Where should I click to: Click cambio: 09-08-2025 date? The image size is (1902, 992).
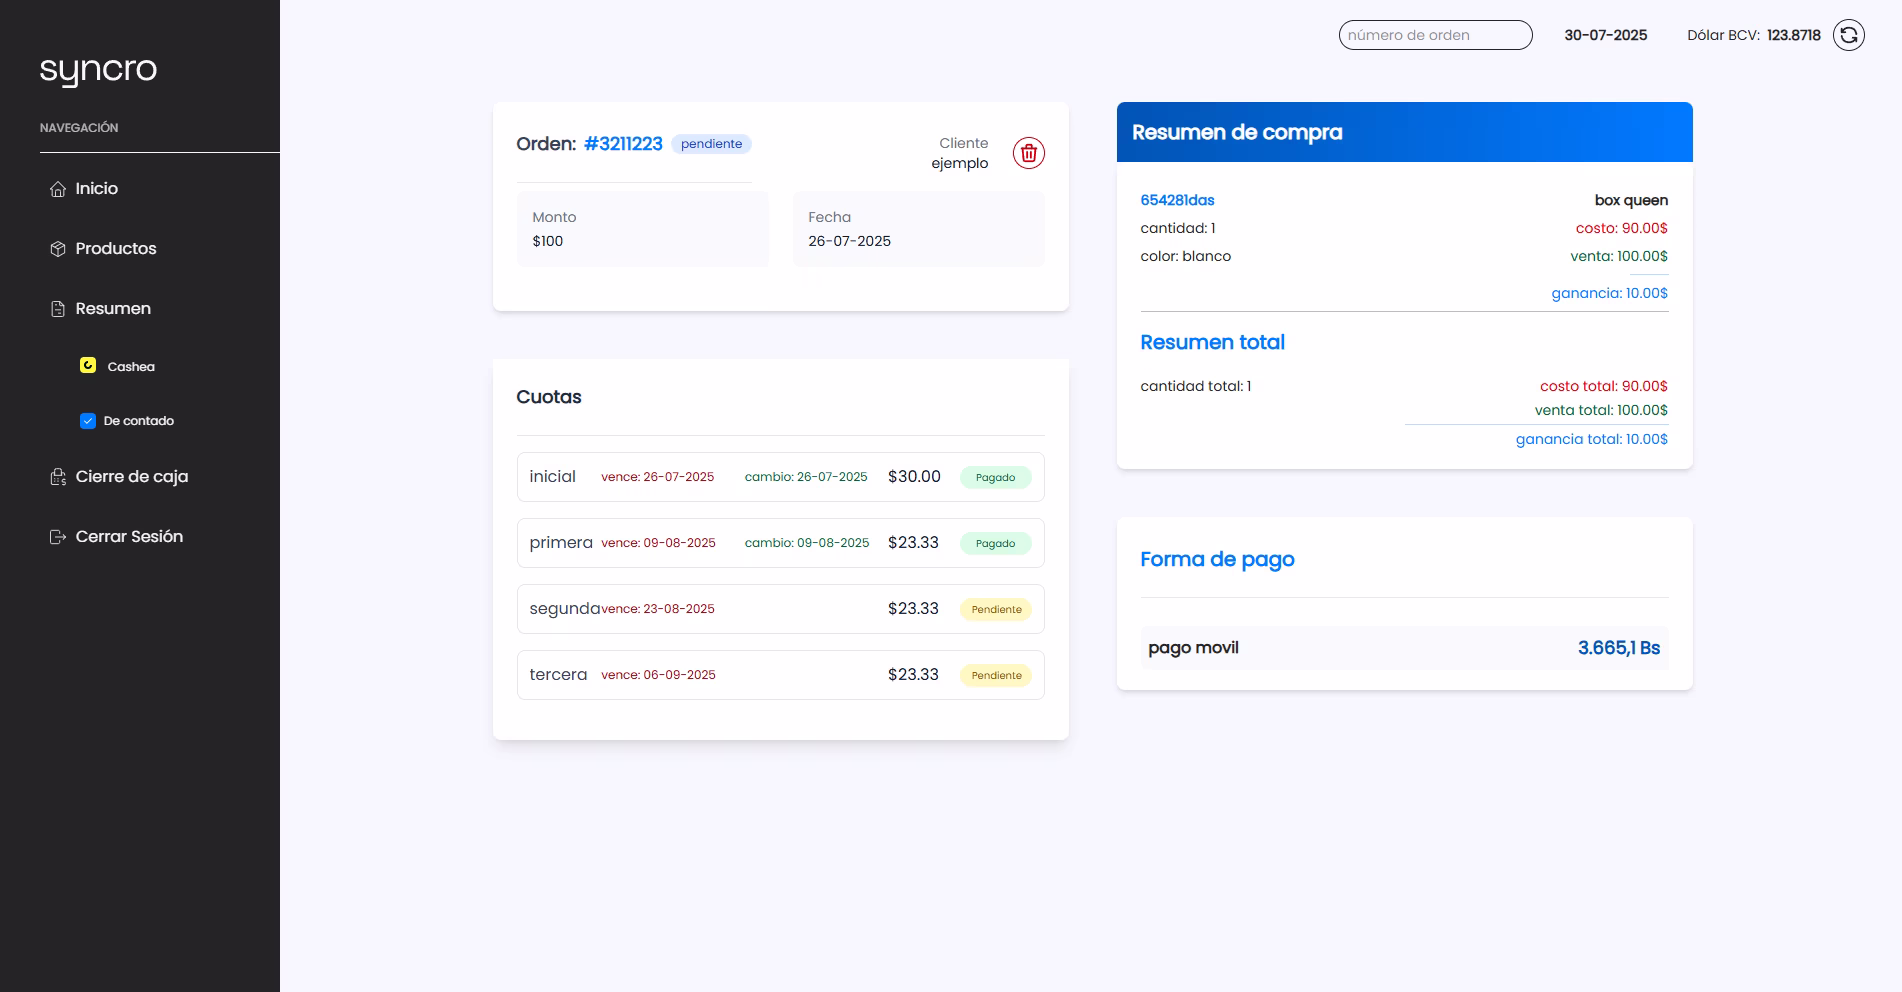coord(807,543)
